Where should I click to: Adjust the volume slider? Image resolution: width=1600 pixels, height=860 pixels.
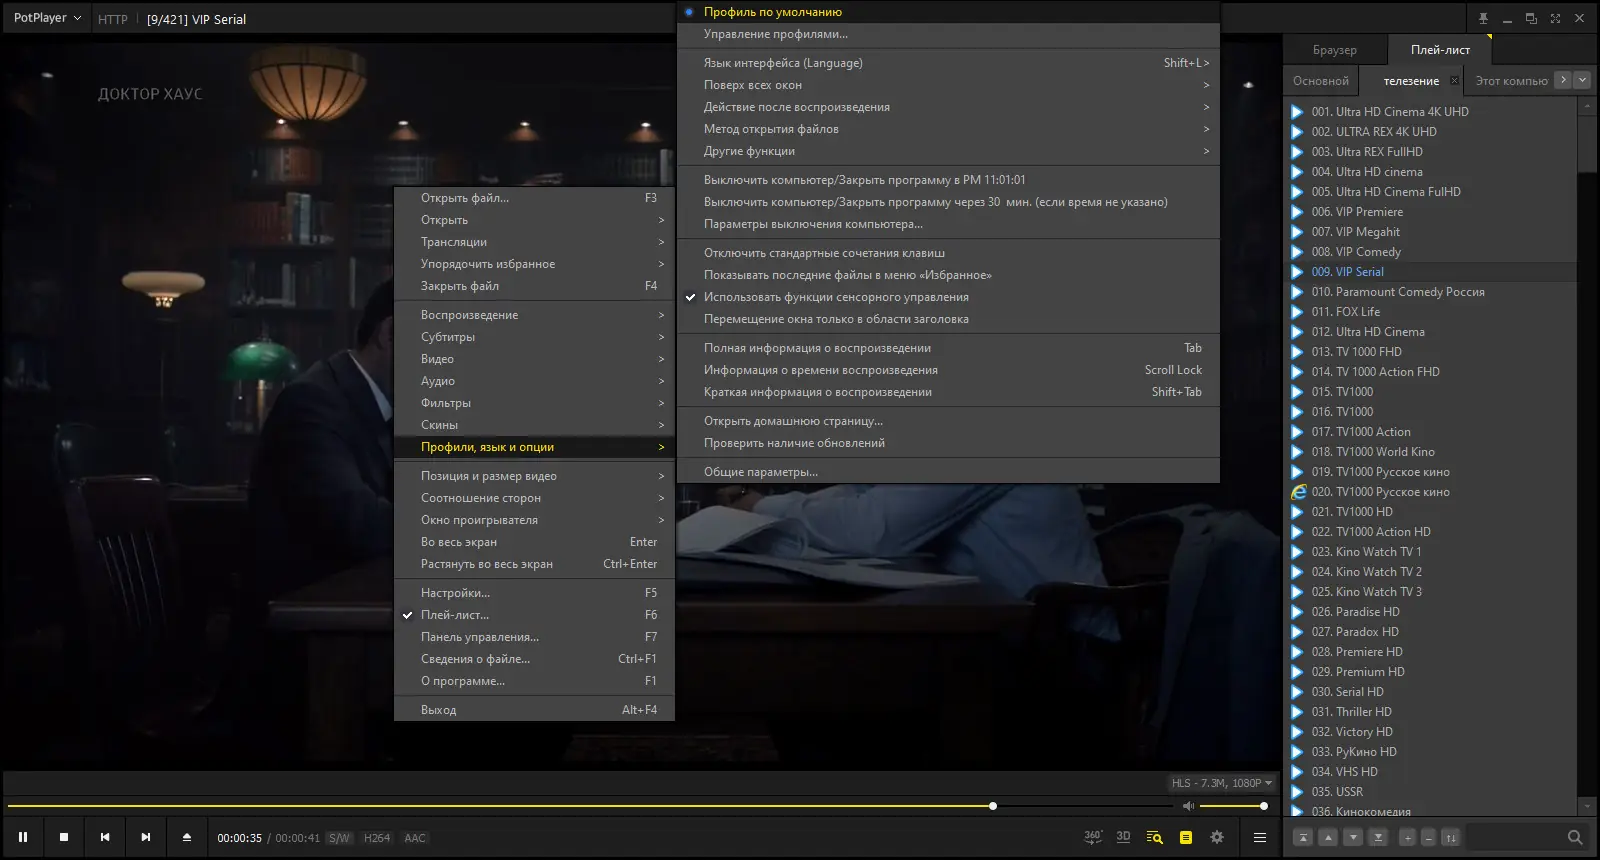click(x=1232, y=806)
